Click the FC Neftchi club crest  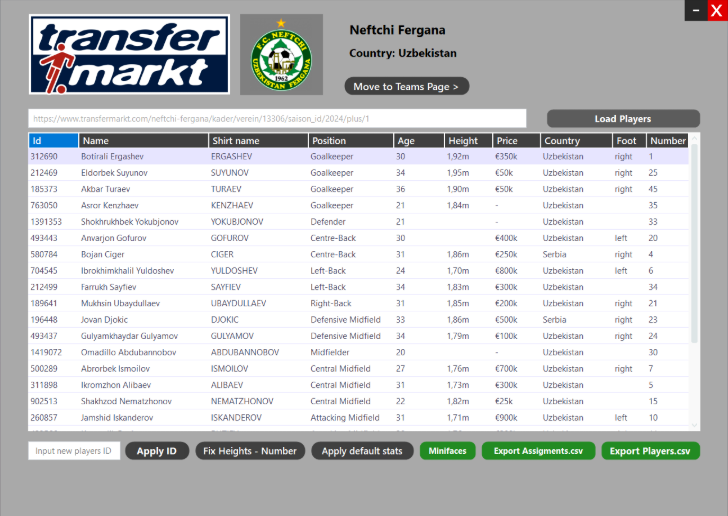[x=281, y=54]
